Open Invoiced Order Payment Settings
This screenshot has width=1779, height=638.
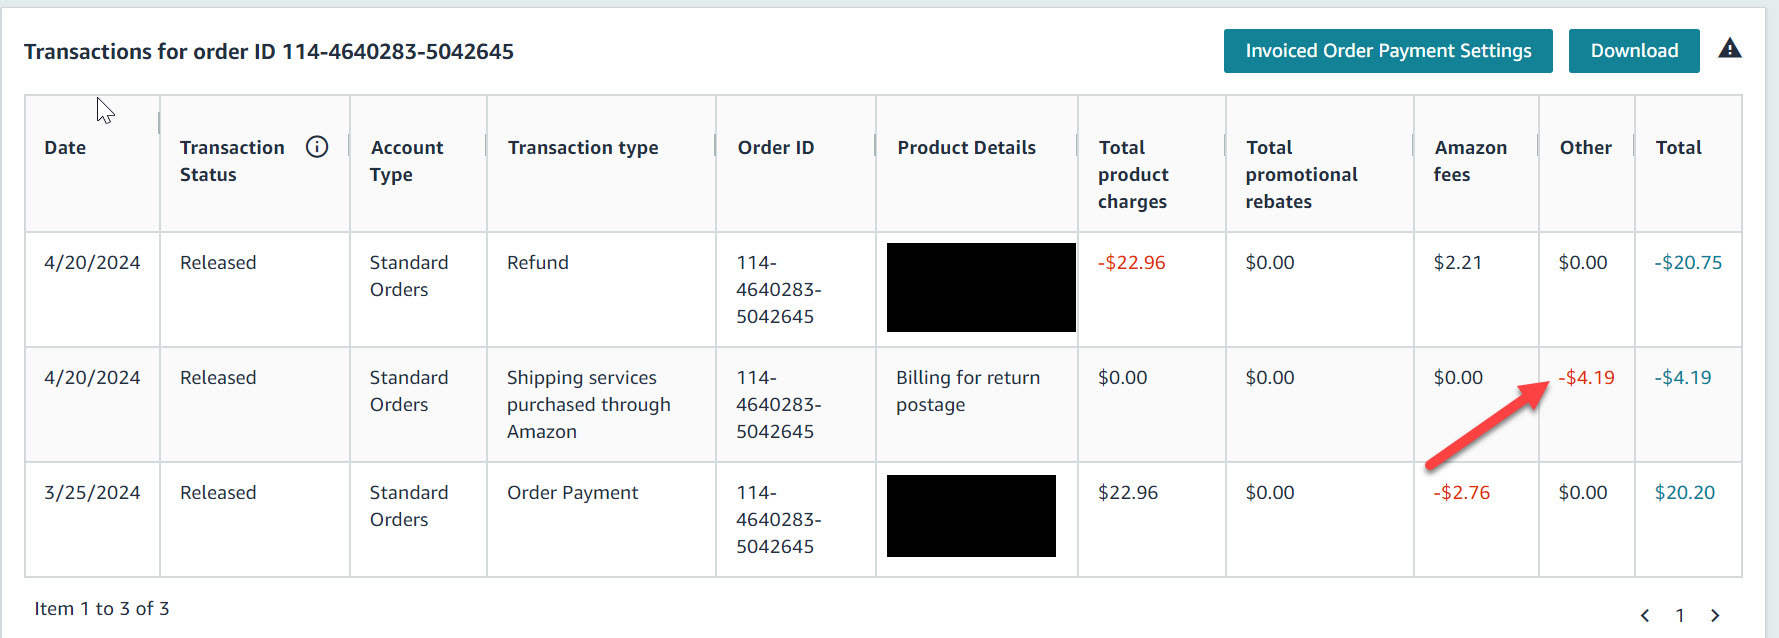point(1388,51)
